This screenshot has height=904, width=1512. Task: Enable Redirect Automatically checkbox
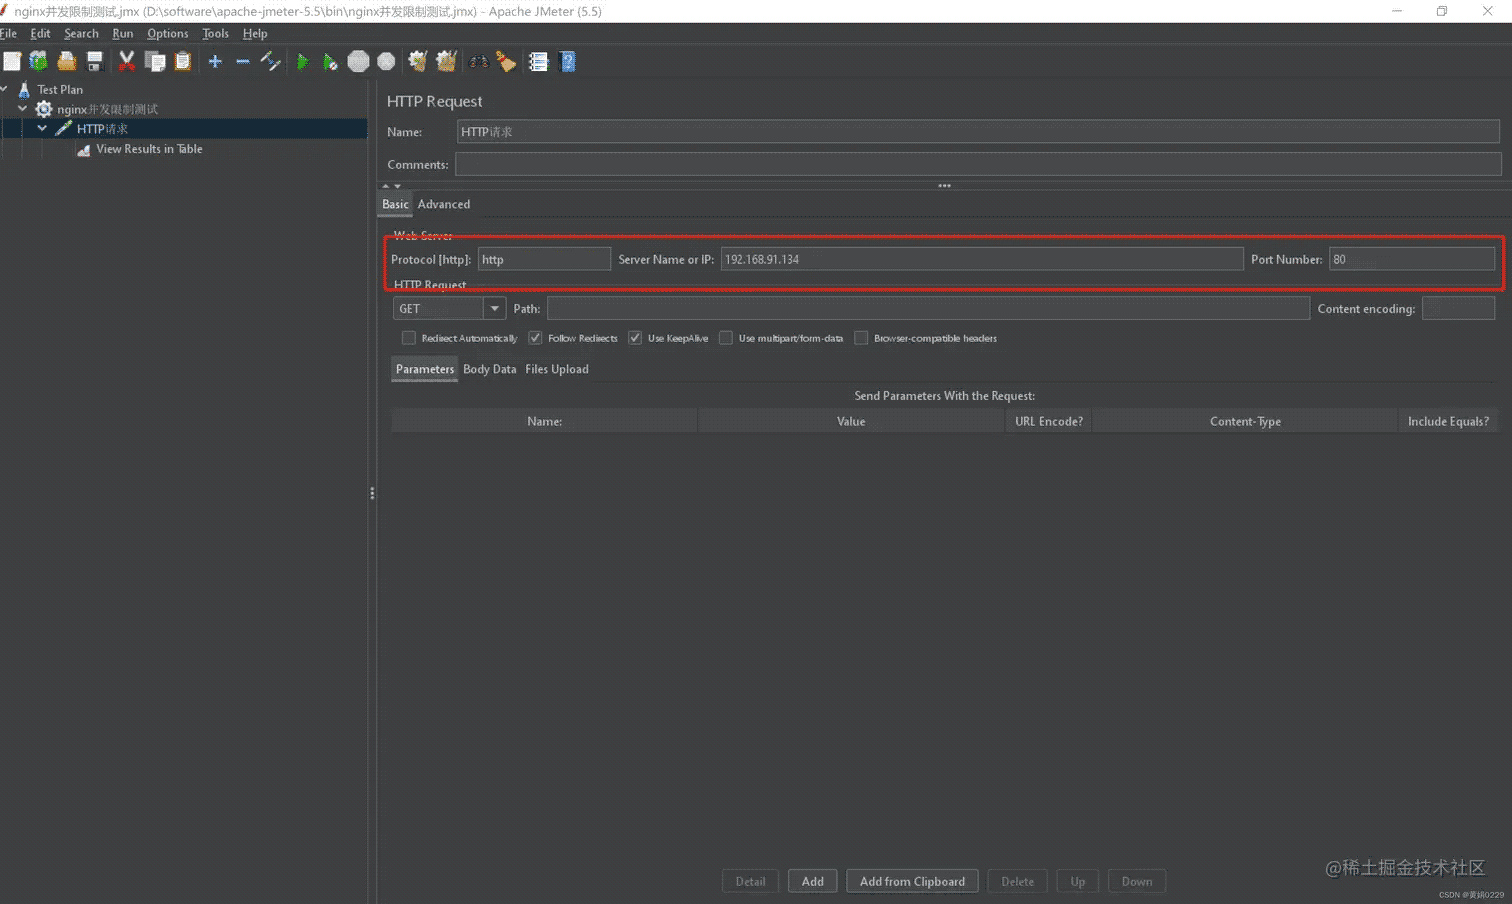[x=409, y=338]
